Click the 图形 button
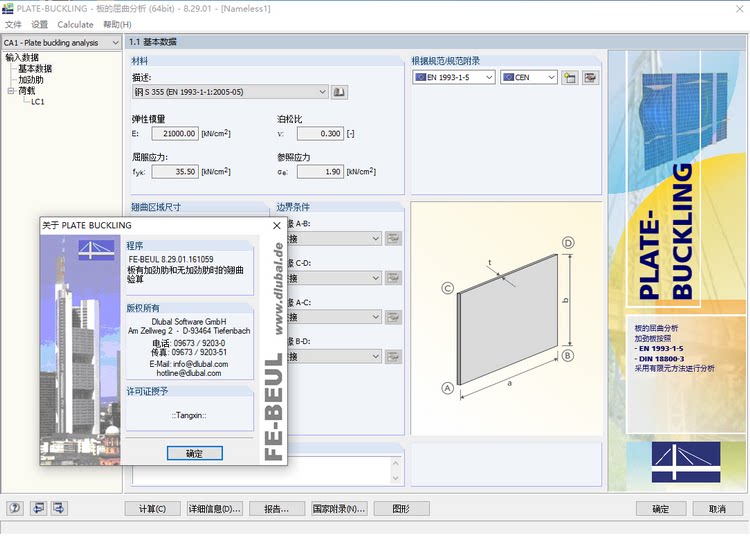Viewport: 750px width, 536px height. click(401, 509)
